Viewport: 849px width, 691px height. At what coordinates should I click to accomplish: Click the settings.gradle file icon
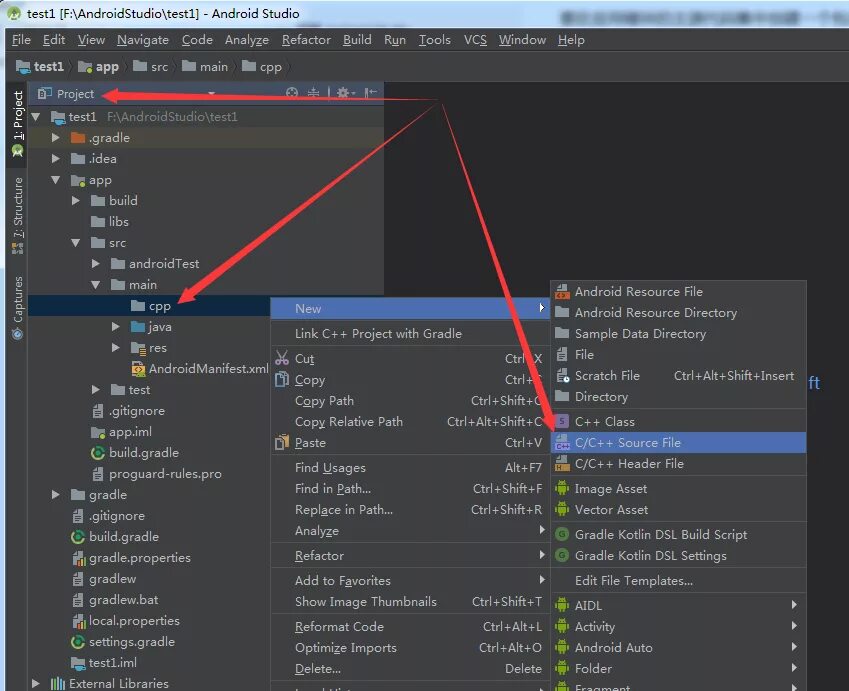[79, 642]
